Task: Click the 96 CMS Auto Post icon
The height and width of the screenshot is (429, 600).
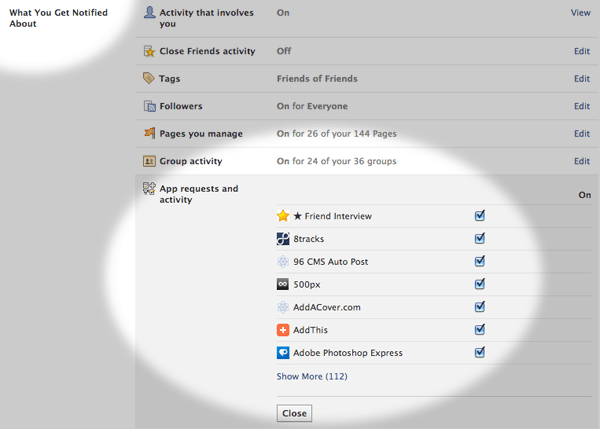Action: (283, 262)
